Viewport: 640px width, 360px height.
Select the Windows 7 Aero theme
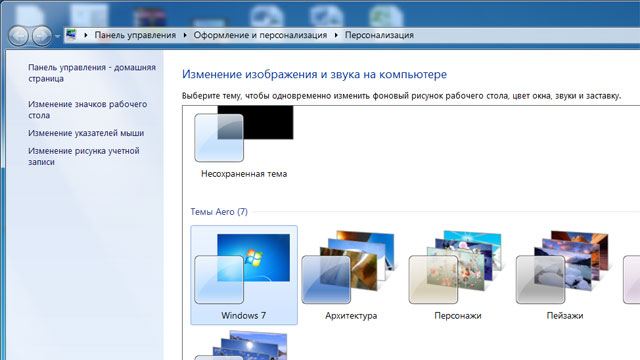[244, 275]
